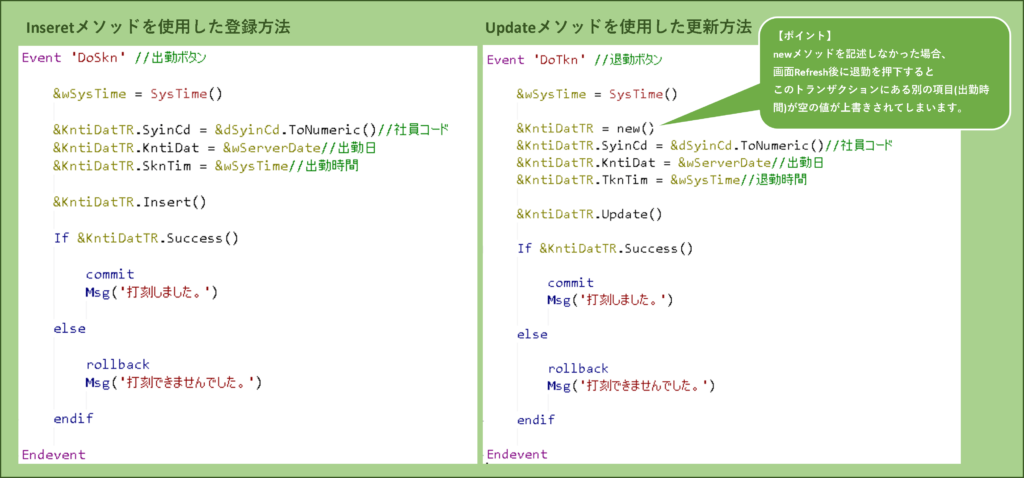The image size is (1024, 478).
Task: Click the KntiDat = &wServerDate line in DoTkn event
Action: [669, 161]
